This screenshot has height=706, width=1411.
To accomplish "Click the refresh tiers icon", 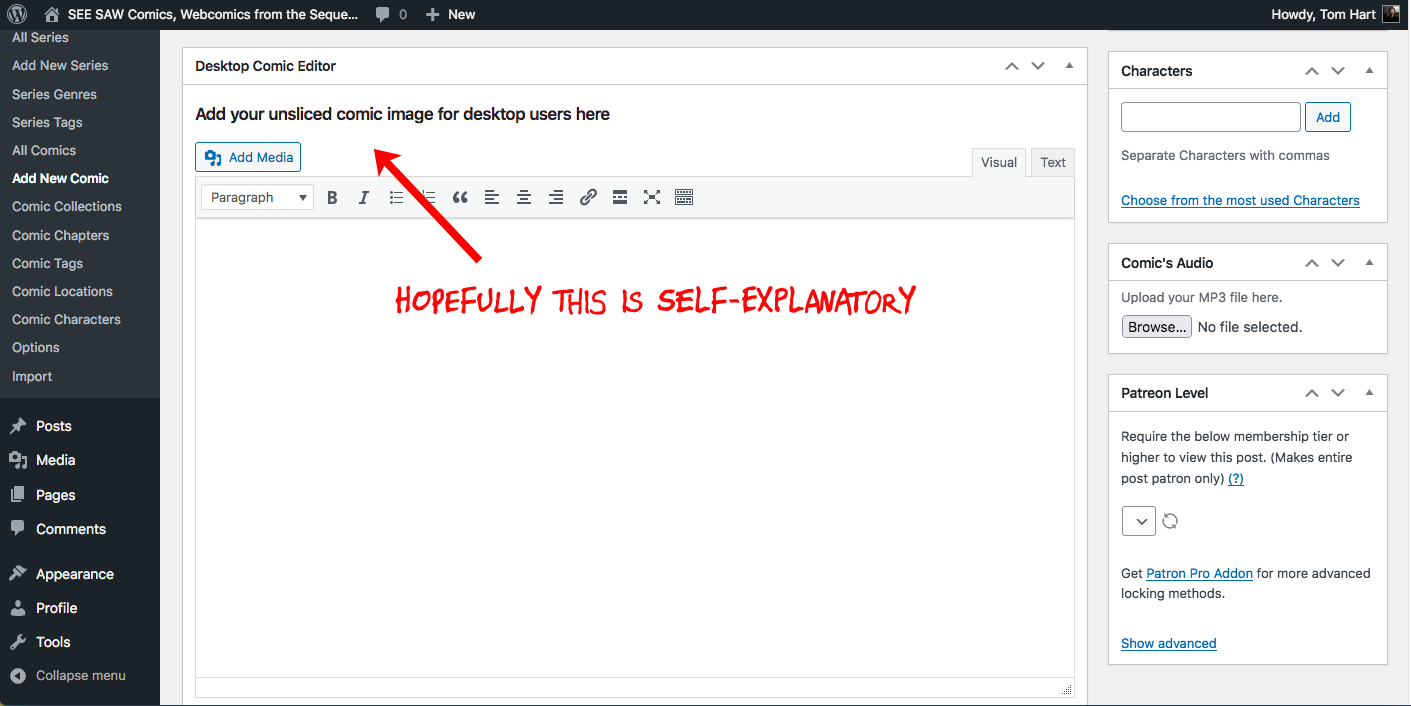I will click(1170, 521).
